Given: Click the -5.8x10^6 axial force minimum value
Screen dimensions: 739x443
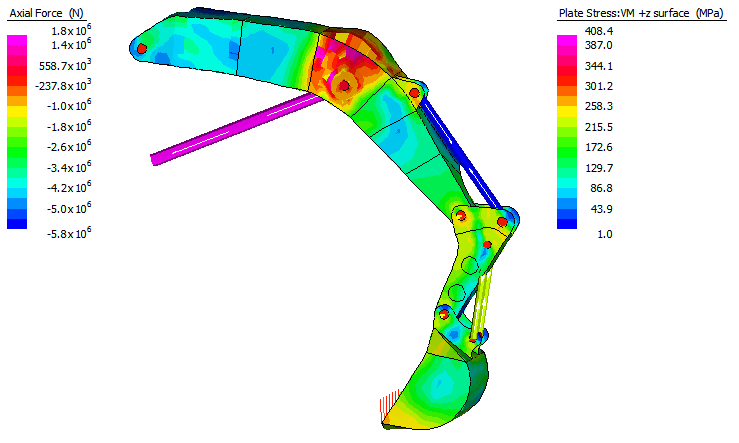Looking at the screenshot, I should click(x=69, y=233).
